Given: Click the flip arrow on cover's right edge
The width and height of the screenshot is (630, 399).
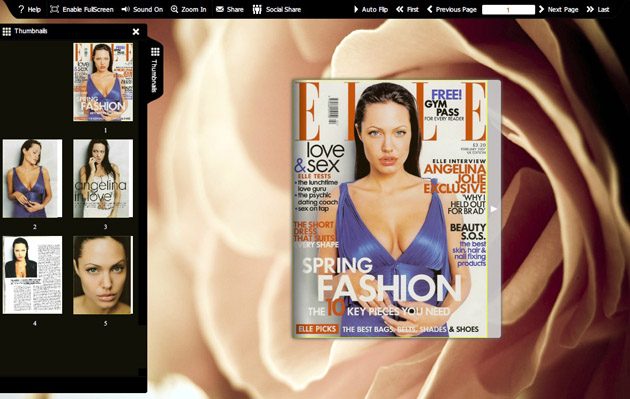Looking at the screenshot, I should [x=494, y=209].
